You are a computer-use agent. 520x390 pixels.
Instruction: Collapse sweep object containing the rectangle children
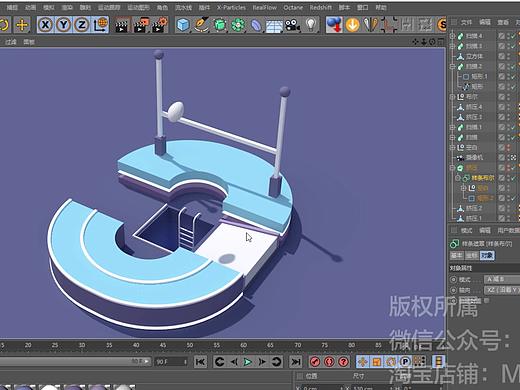pyautogui.click(x=452, y=66)
